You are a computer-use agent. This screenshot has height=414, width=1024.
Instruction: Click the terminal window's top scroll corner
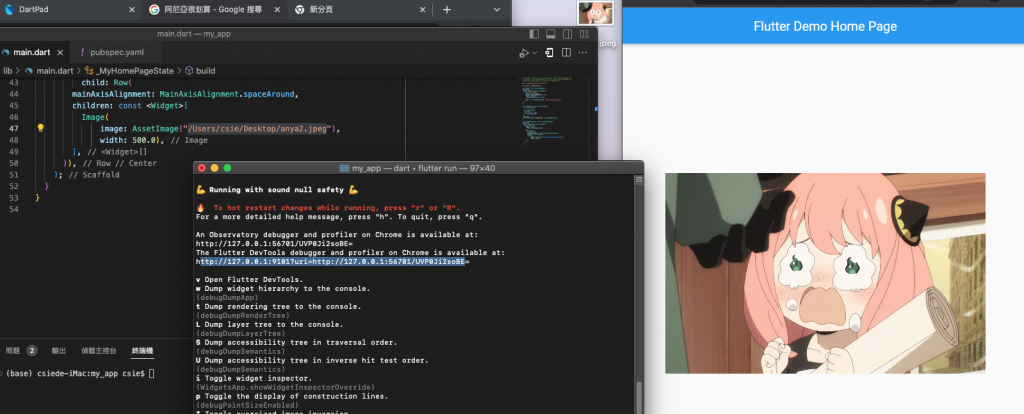[x=639, y=180]
